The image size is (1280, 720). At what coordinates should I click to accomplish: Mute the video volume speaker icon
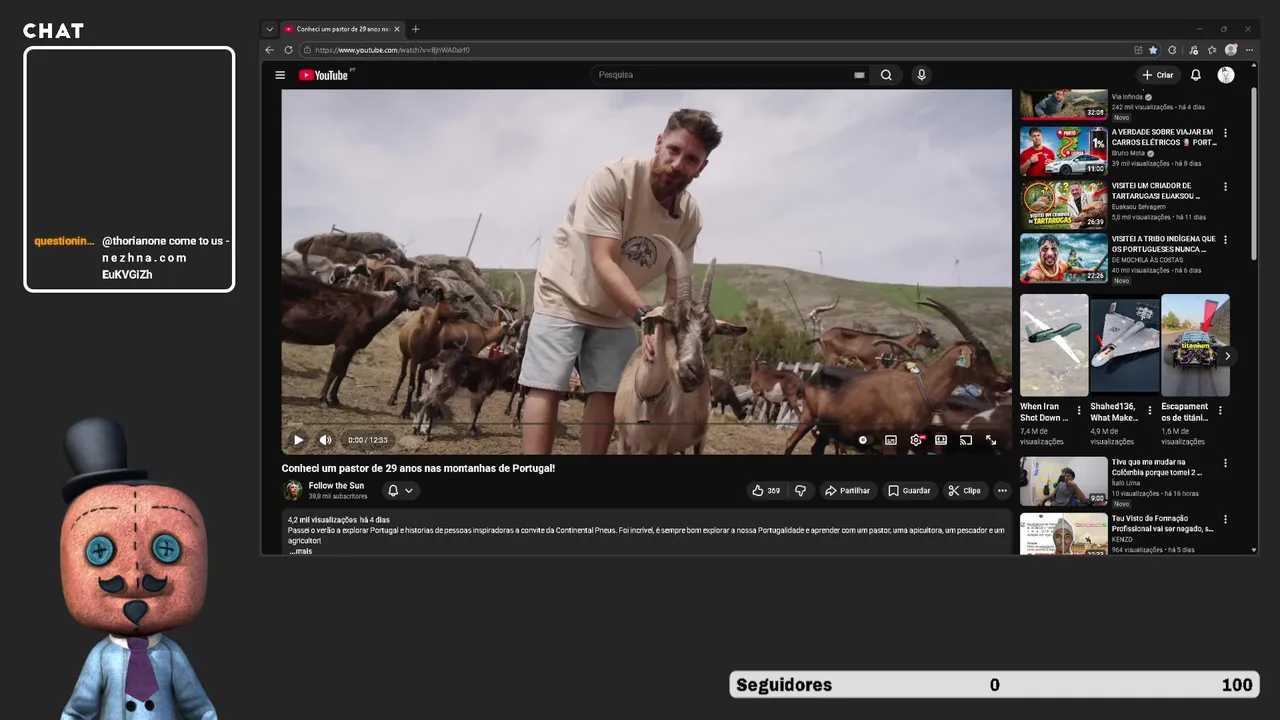tap(325, 440)
